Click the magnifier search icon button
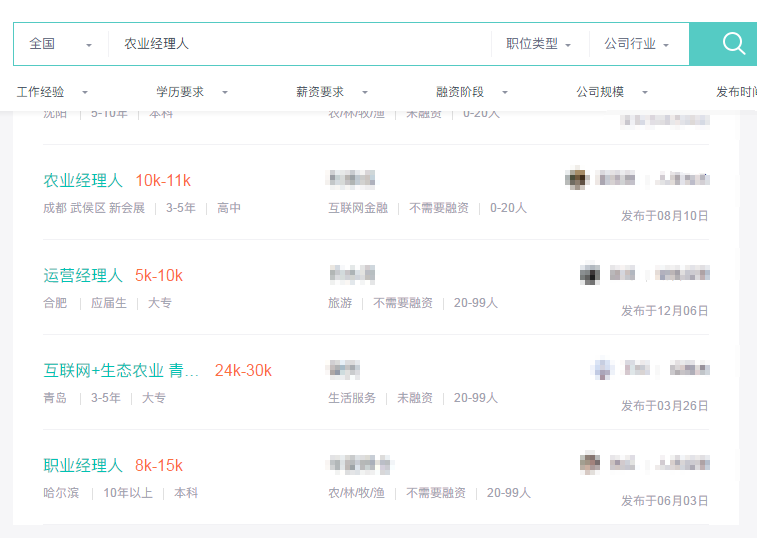The image size is (757, 538). 733,44
